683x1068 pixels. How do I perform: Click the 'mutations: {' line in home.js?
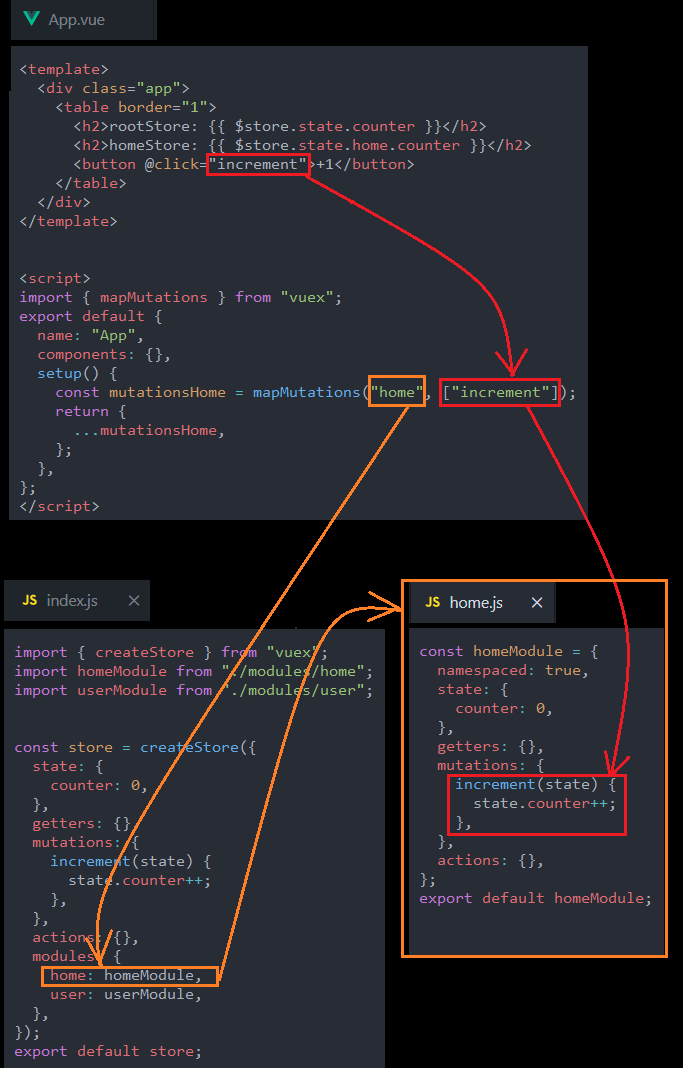pos(490,766)
